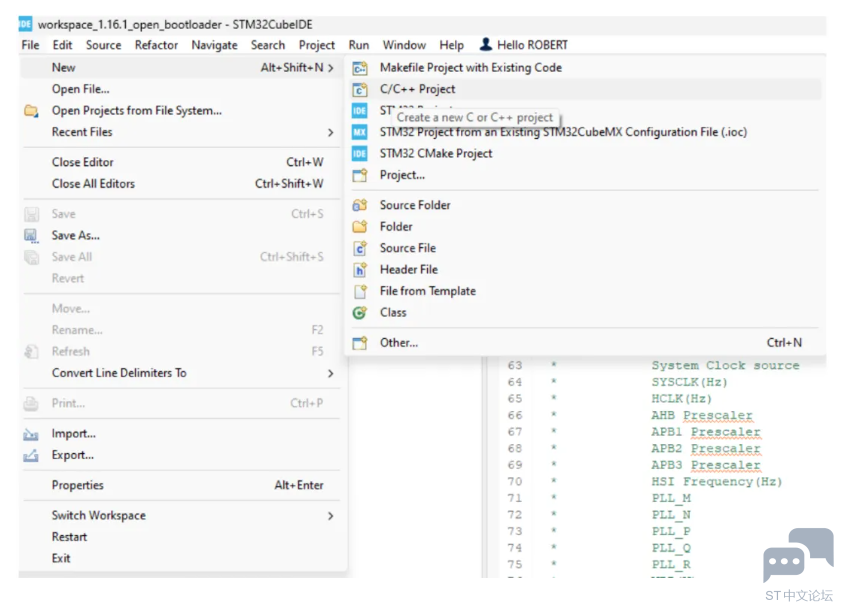Click the C/C++ Project icon
Screen dimensions: 842x611
pos(360,89)
